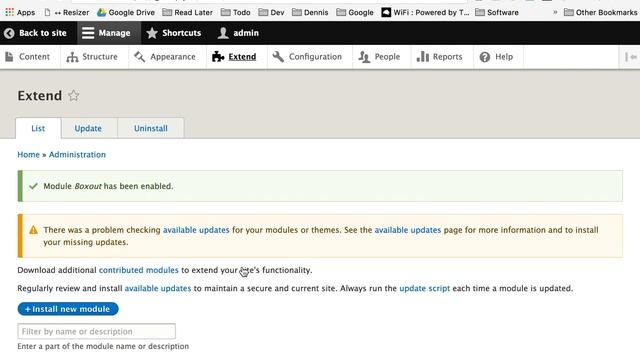Viewport: 640px width, 360px height.
Task: Add Extend page to shortcuts via star
Action: 73,96
